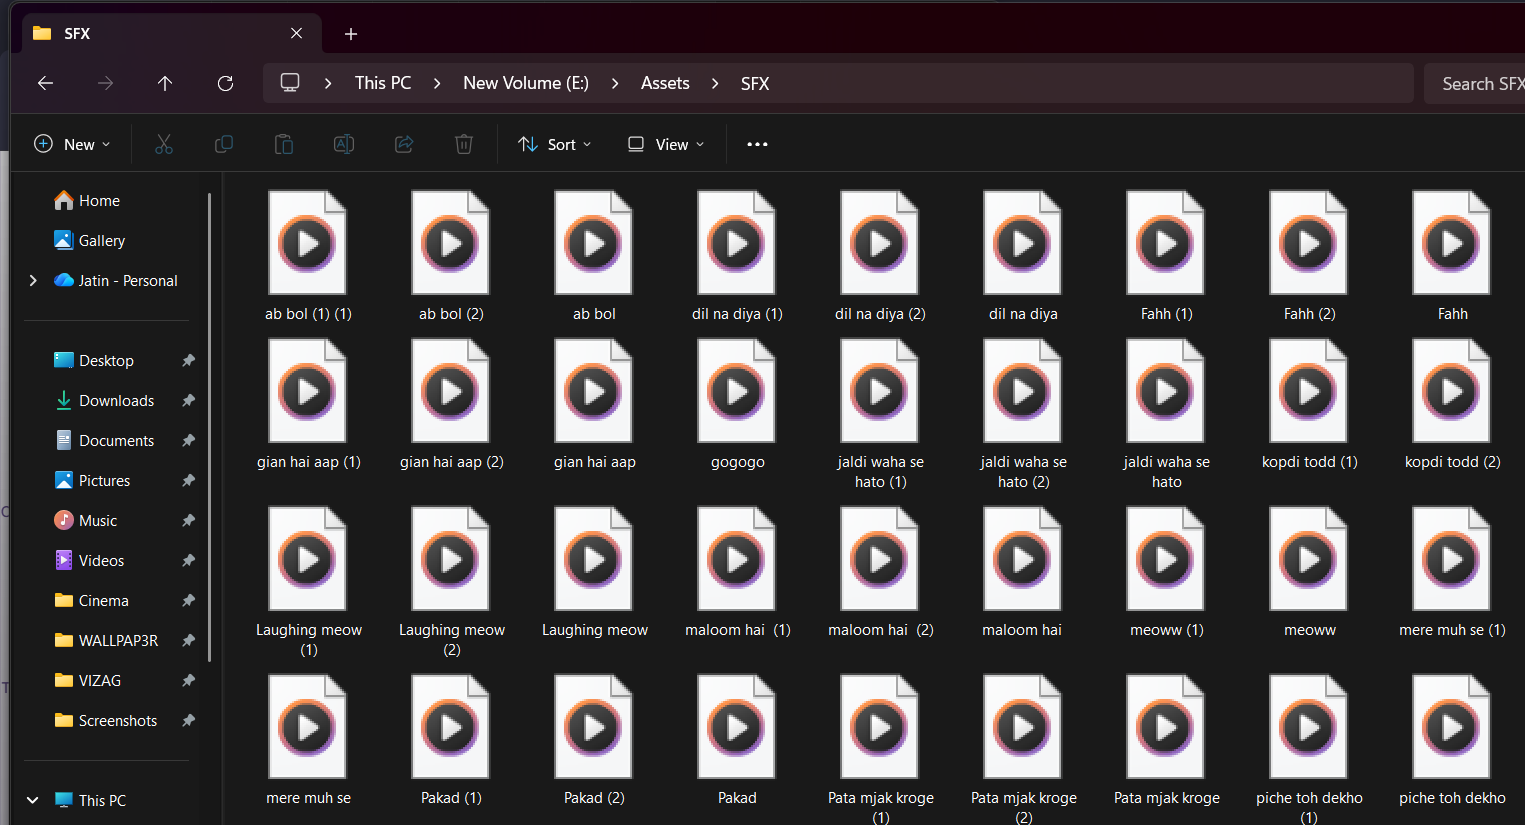This screenshot has height=825, width=1525.
Task: Click the Delete trash icon
Action: [x=464, y=144]
